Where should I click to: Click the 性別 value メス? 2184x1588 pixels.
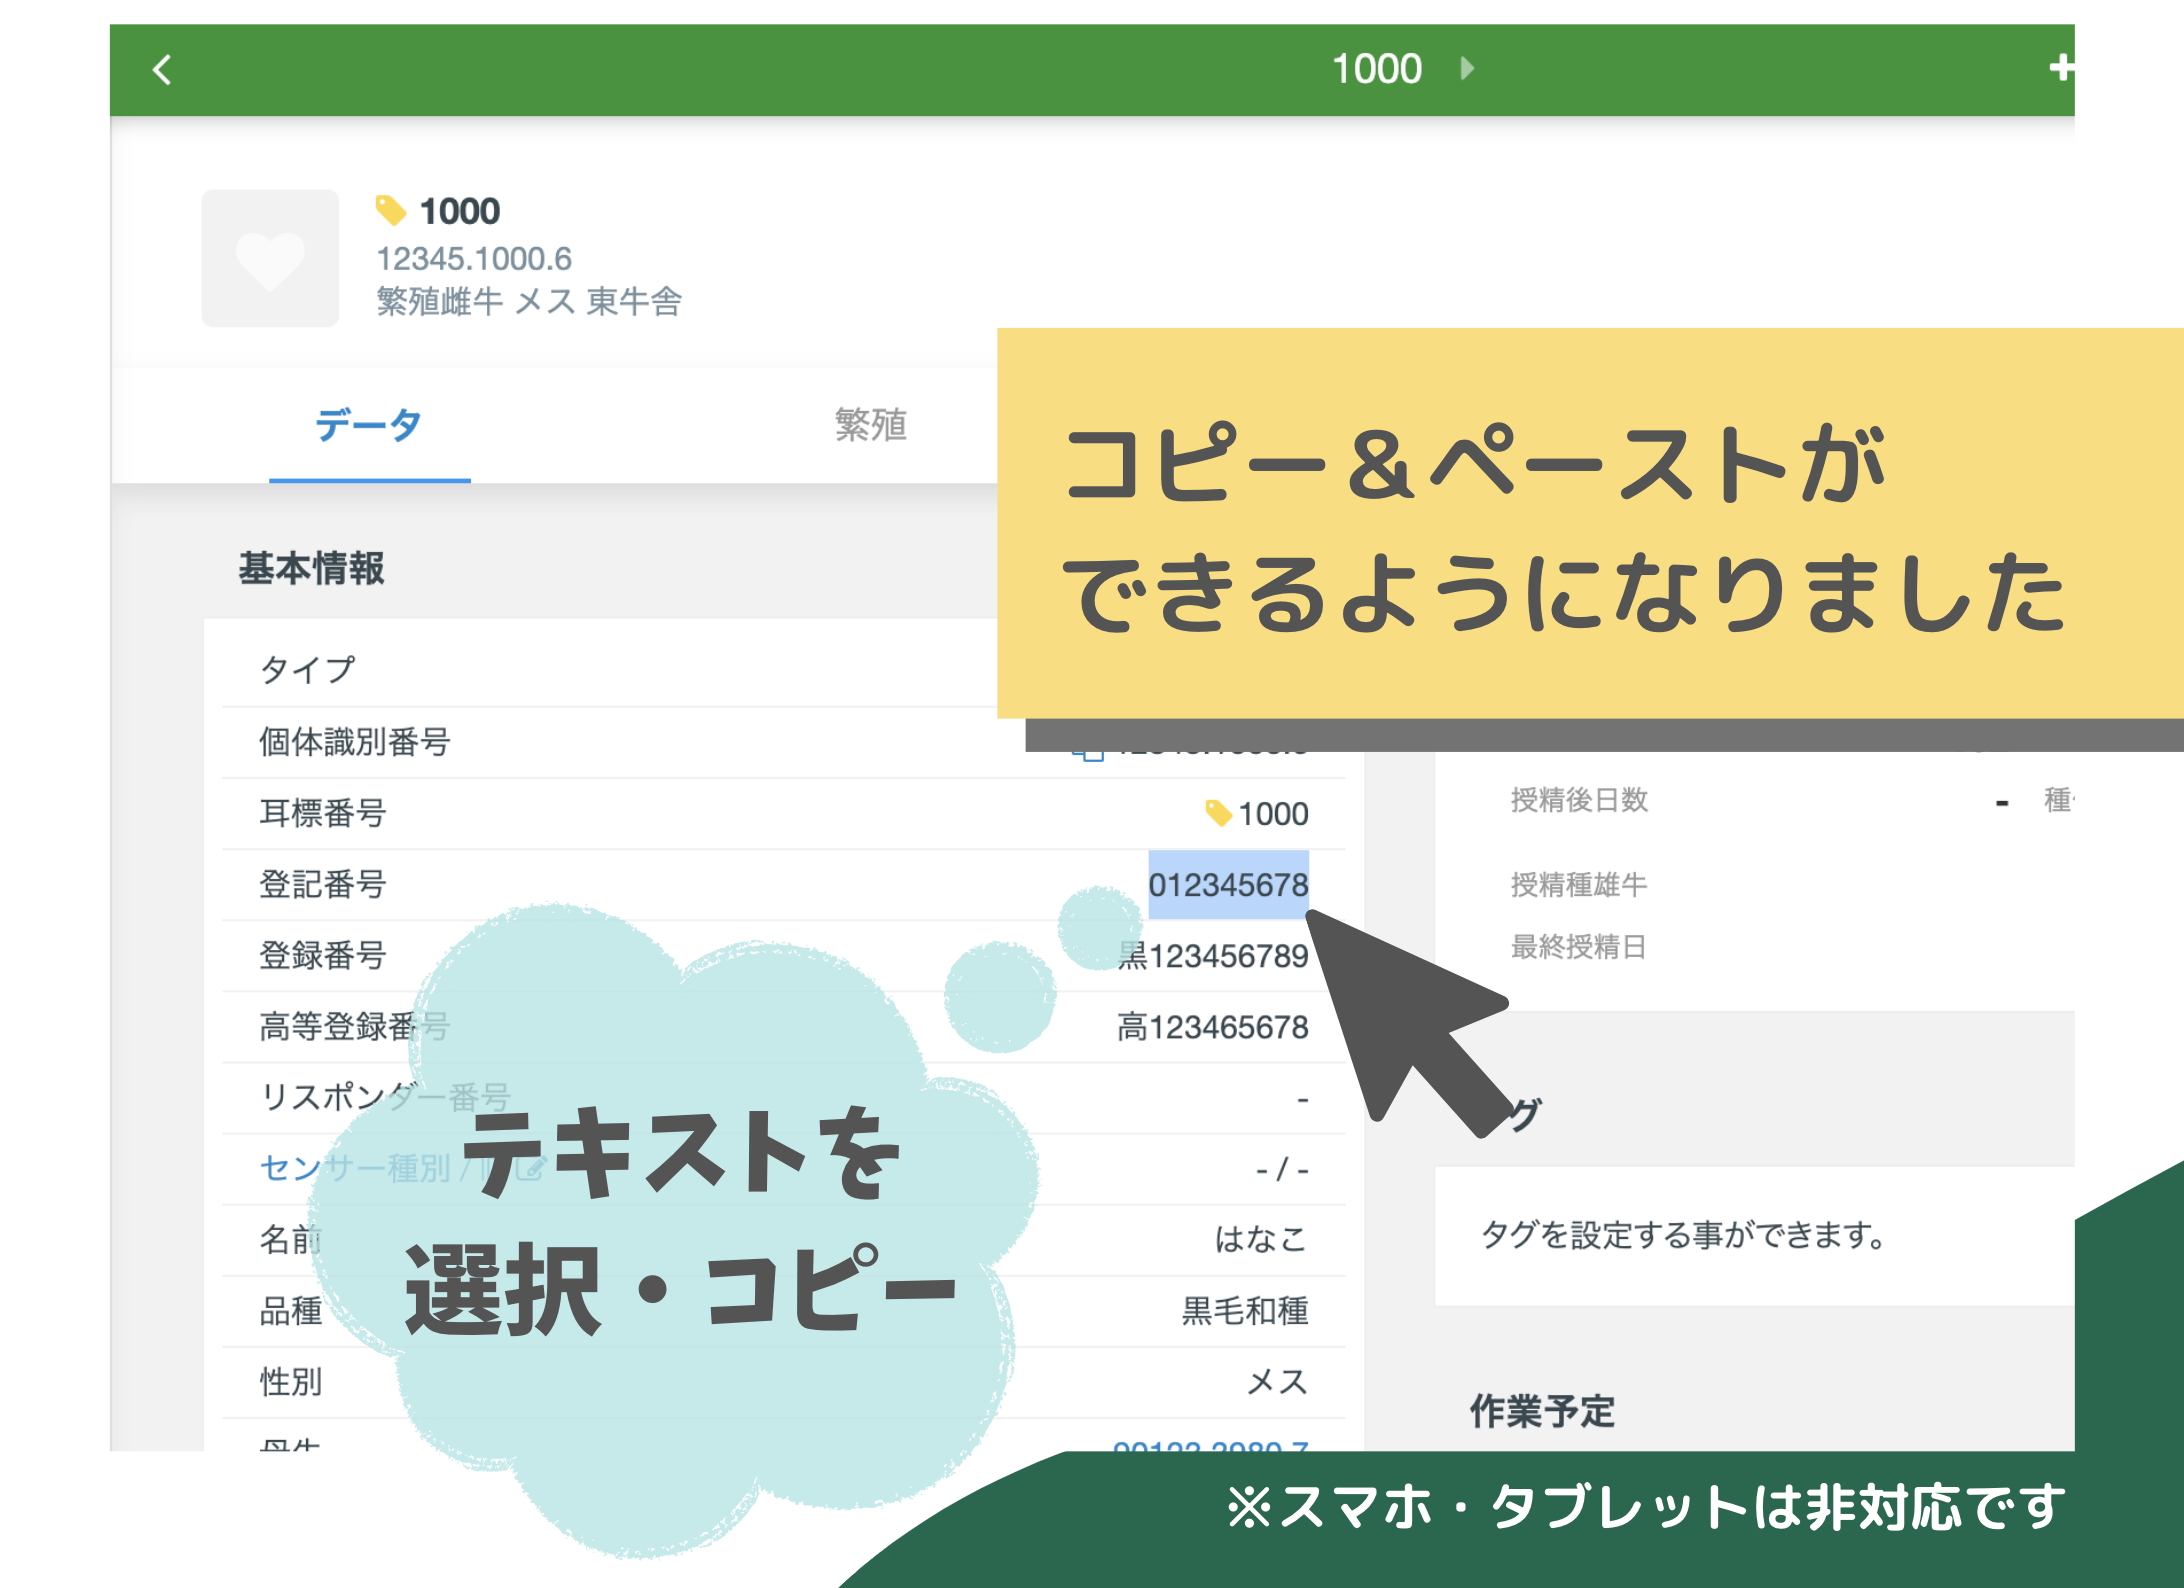(1277, 1381)
